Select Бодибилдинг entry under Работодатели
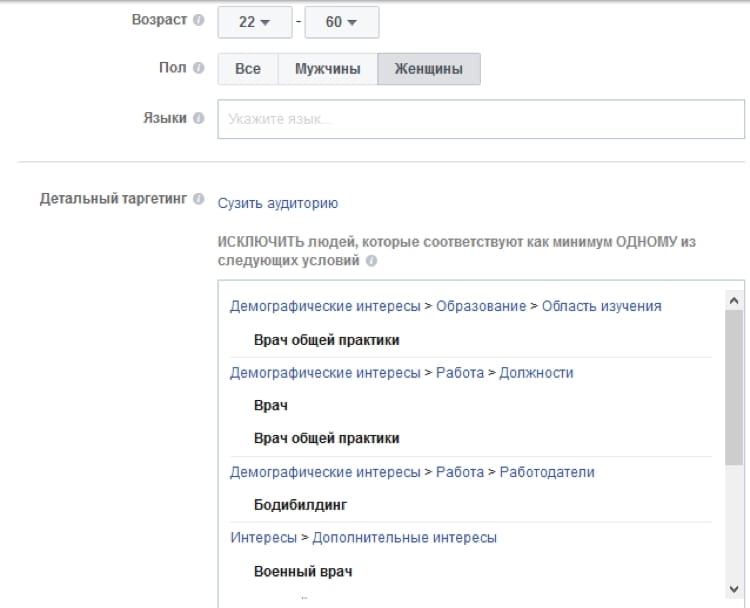 300,505
